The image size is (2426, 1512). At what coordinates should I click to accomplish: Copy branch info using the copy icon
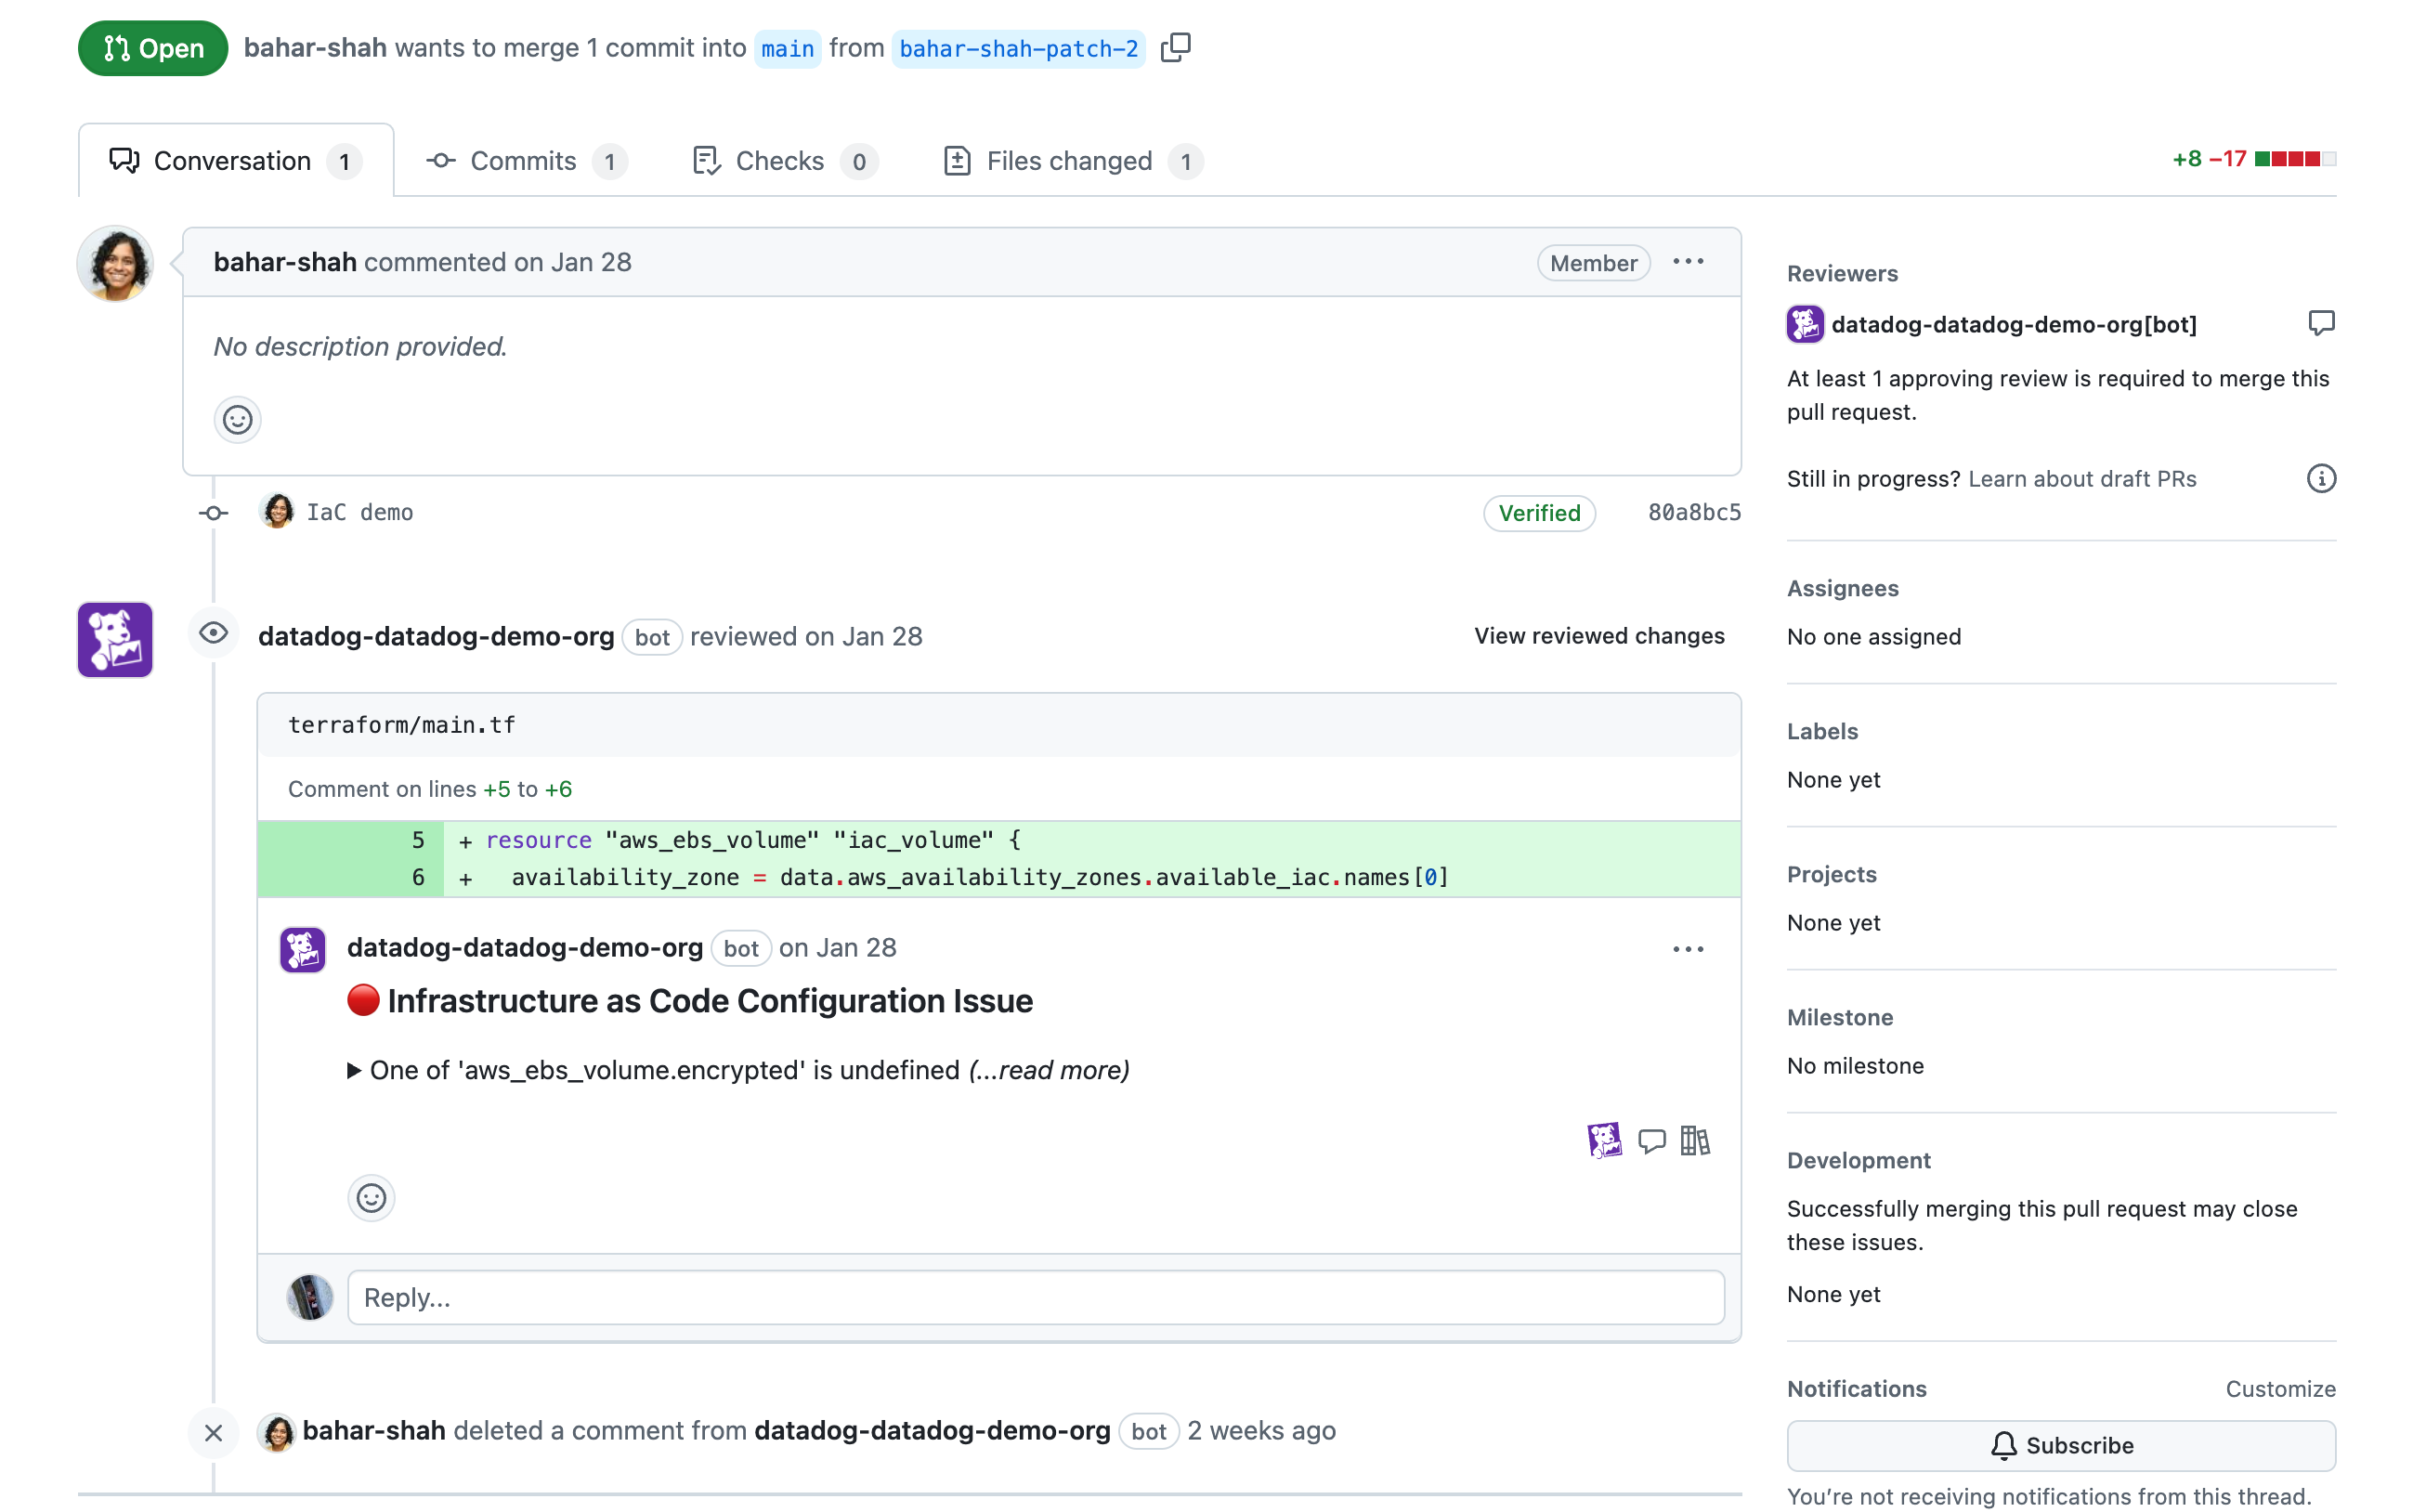point(1176,47)
